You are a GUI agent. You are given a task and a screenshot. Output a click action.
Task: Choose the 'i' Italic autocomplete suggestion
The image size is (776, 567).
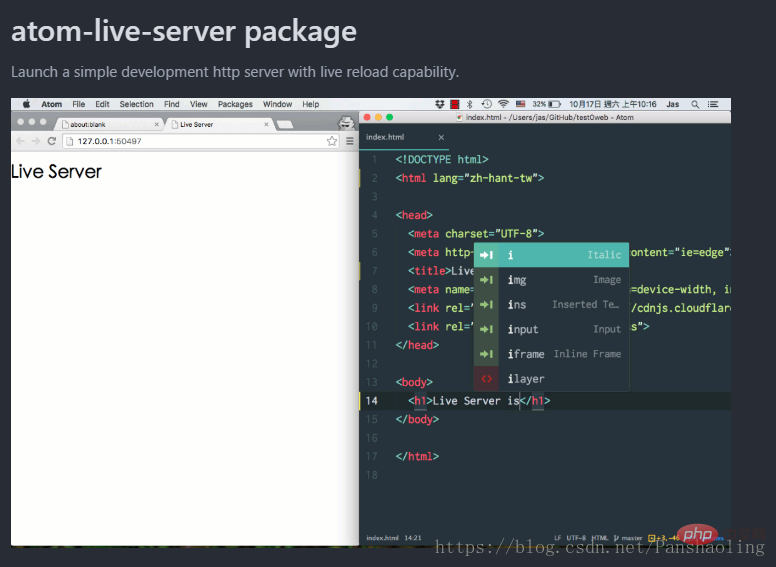[551, 255]
